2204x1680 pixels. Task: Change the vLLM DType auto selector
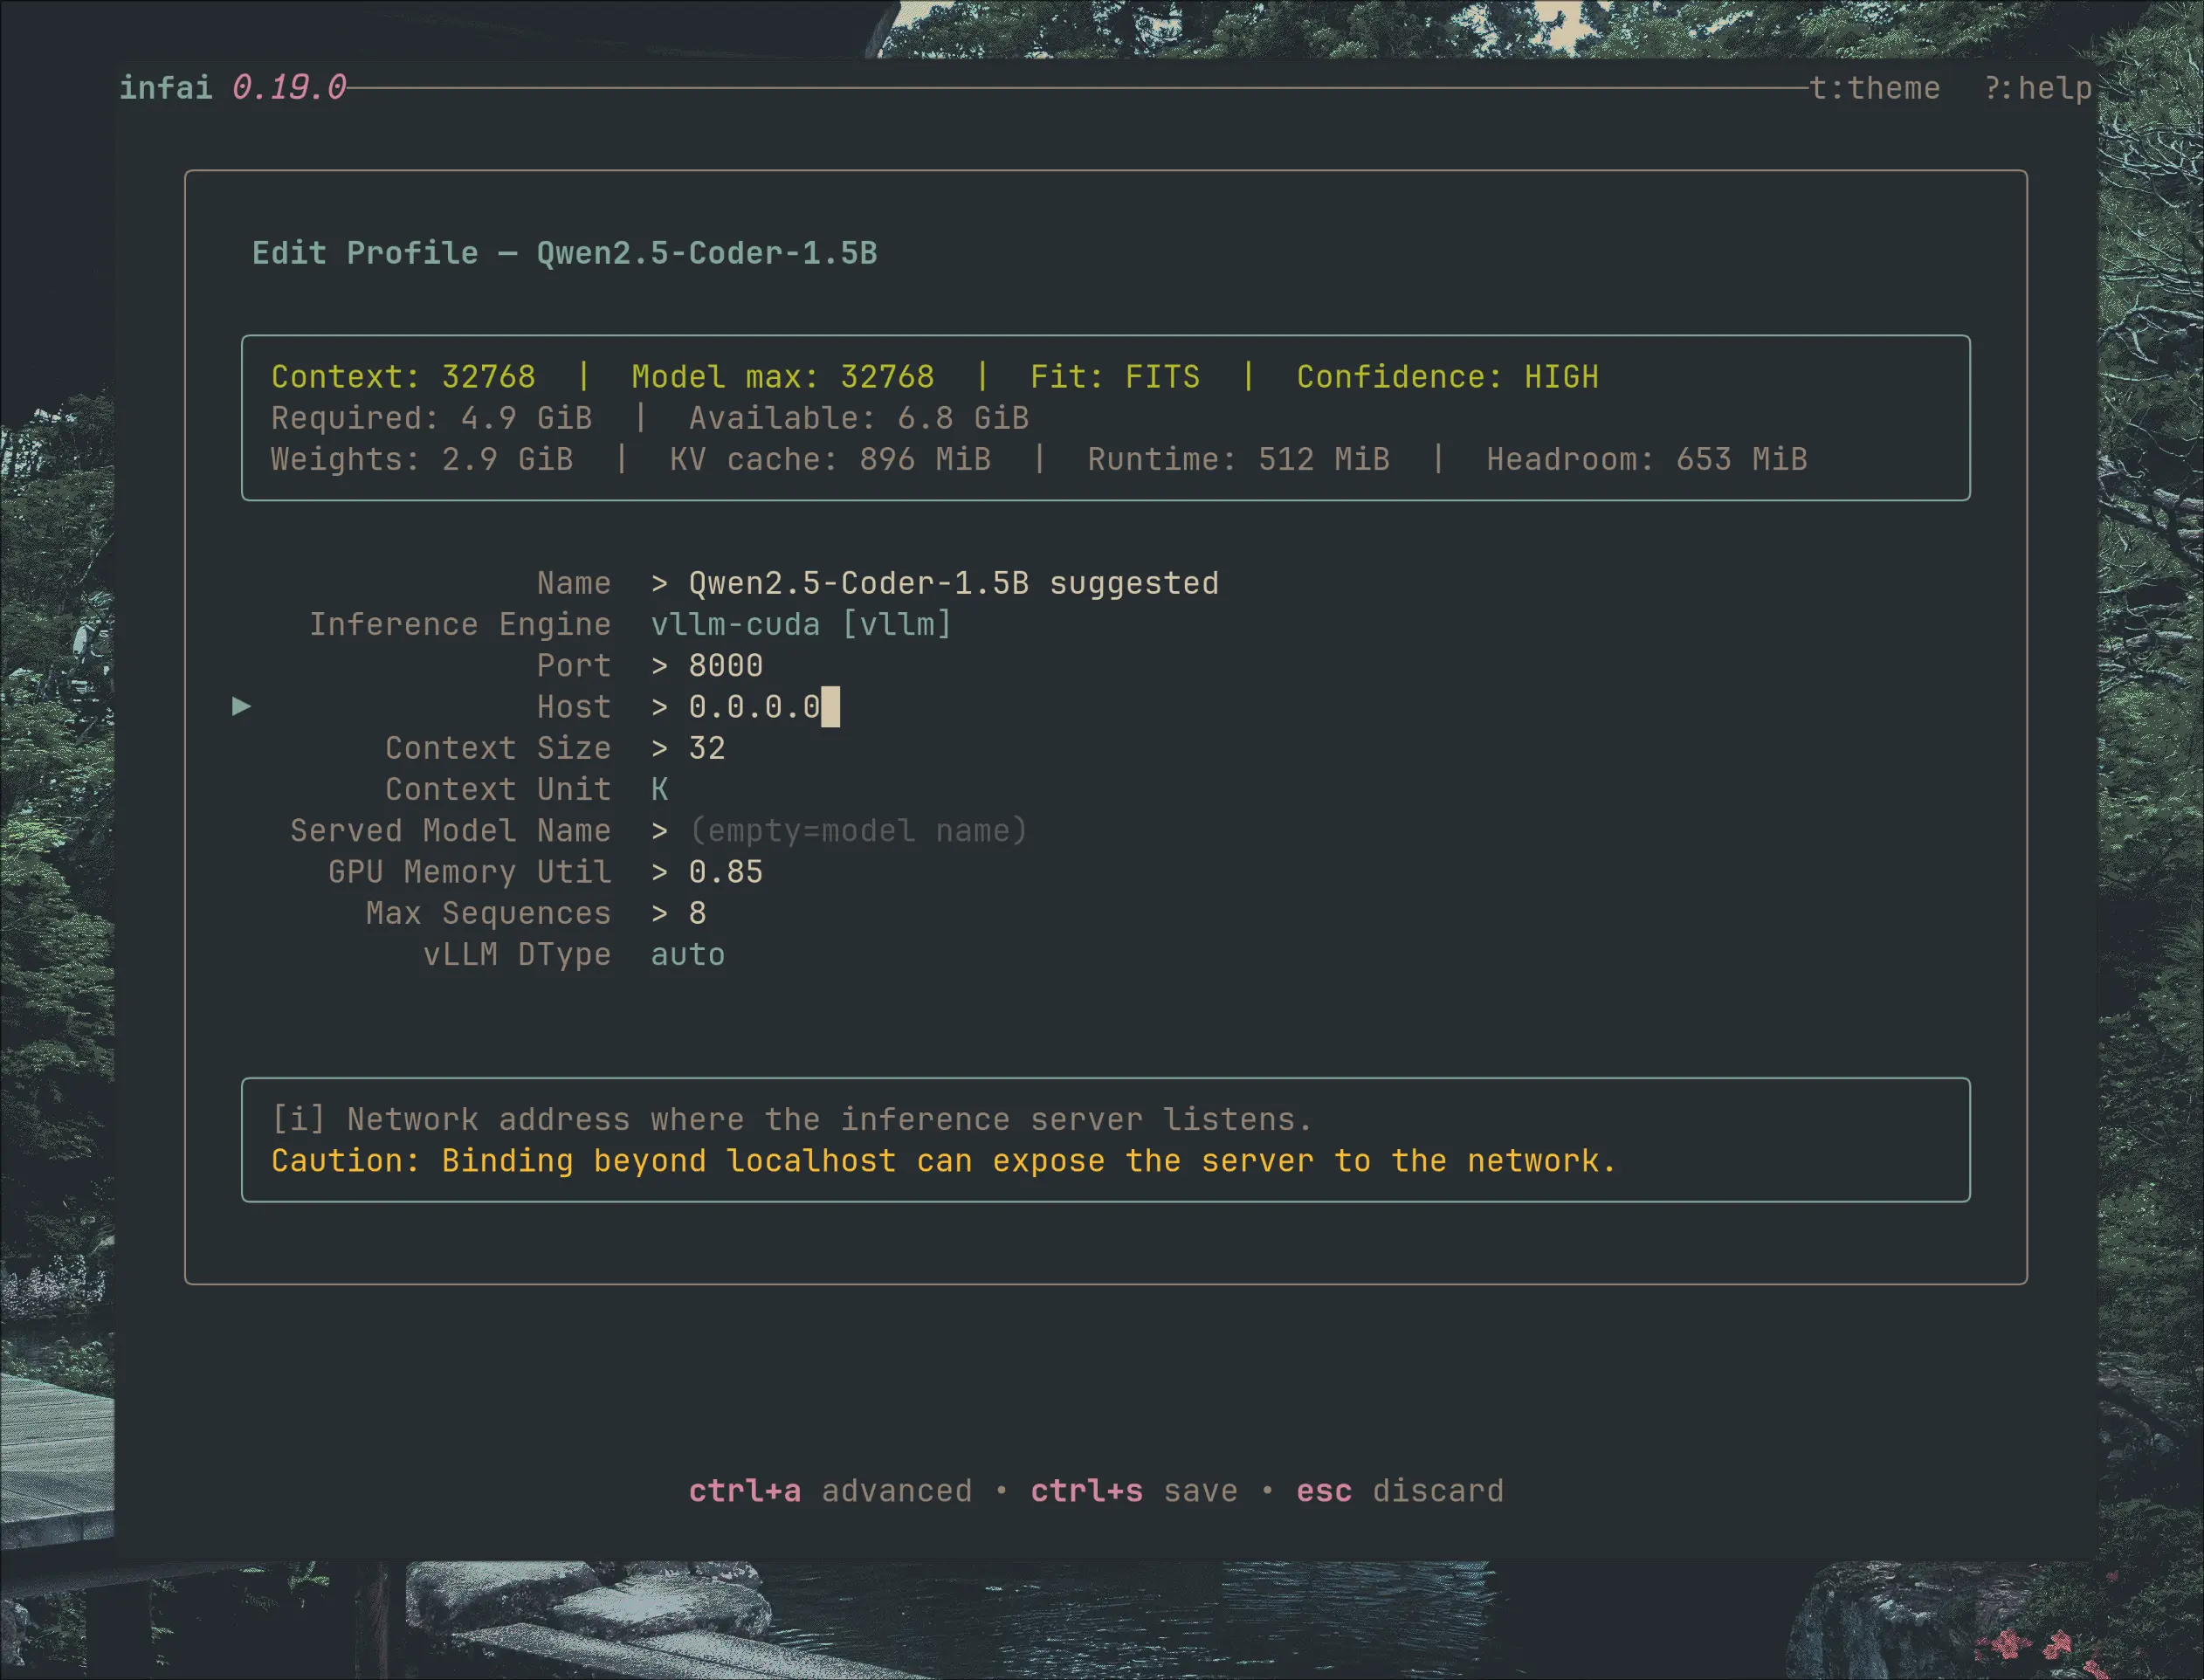tap(688, 955)
